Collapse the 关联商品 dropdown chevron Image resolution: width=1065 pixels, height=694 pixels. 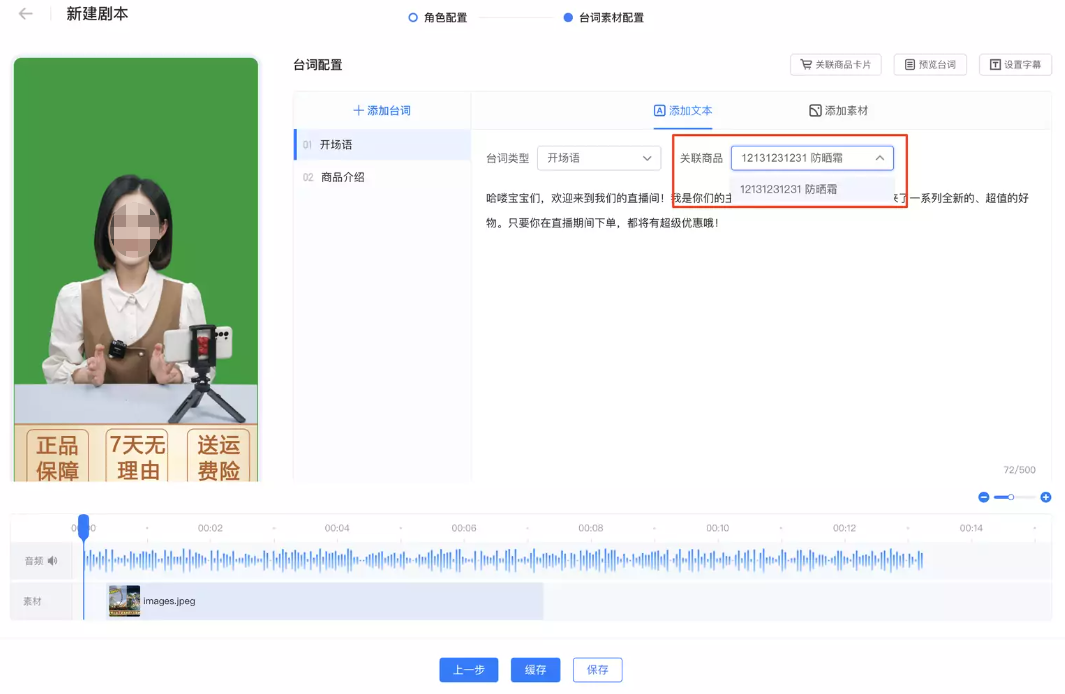click(x=880, y=157)
